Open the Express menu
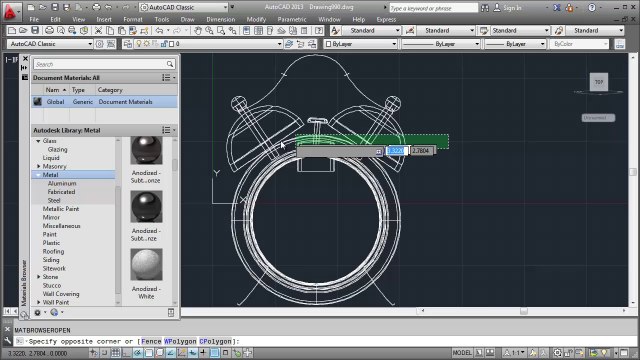Image resolution: width=640 pixels, height=360 pixels. point(386,19)
